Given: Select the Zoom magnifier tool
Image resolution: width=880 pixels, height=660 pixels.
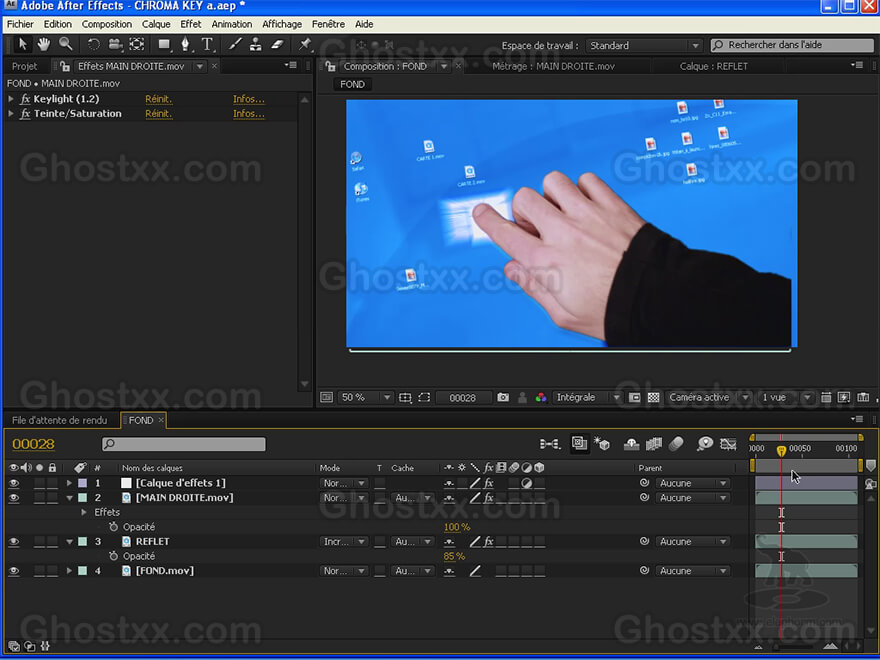Looking at the screenshot, I should pyautogui.click(x=66, y=44).
